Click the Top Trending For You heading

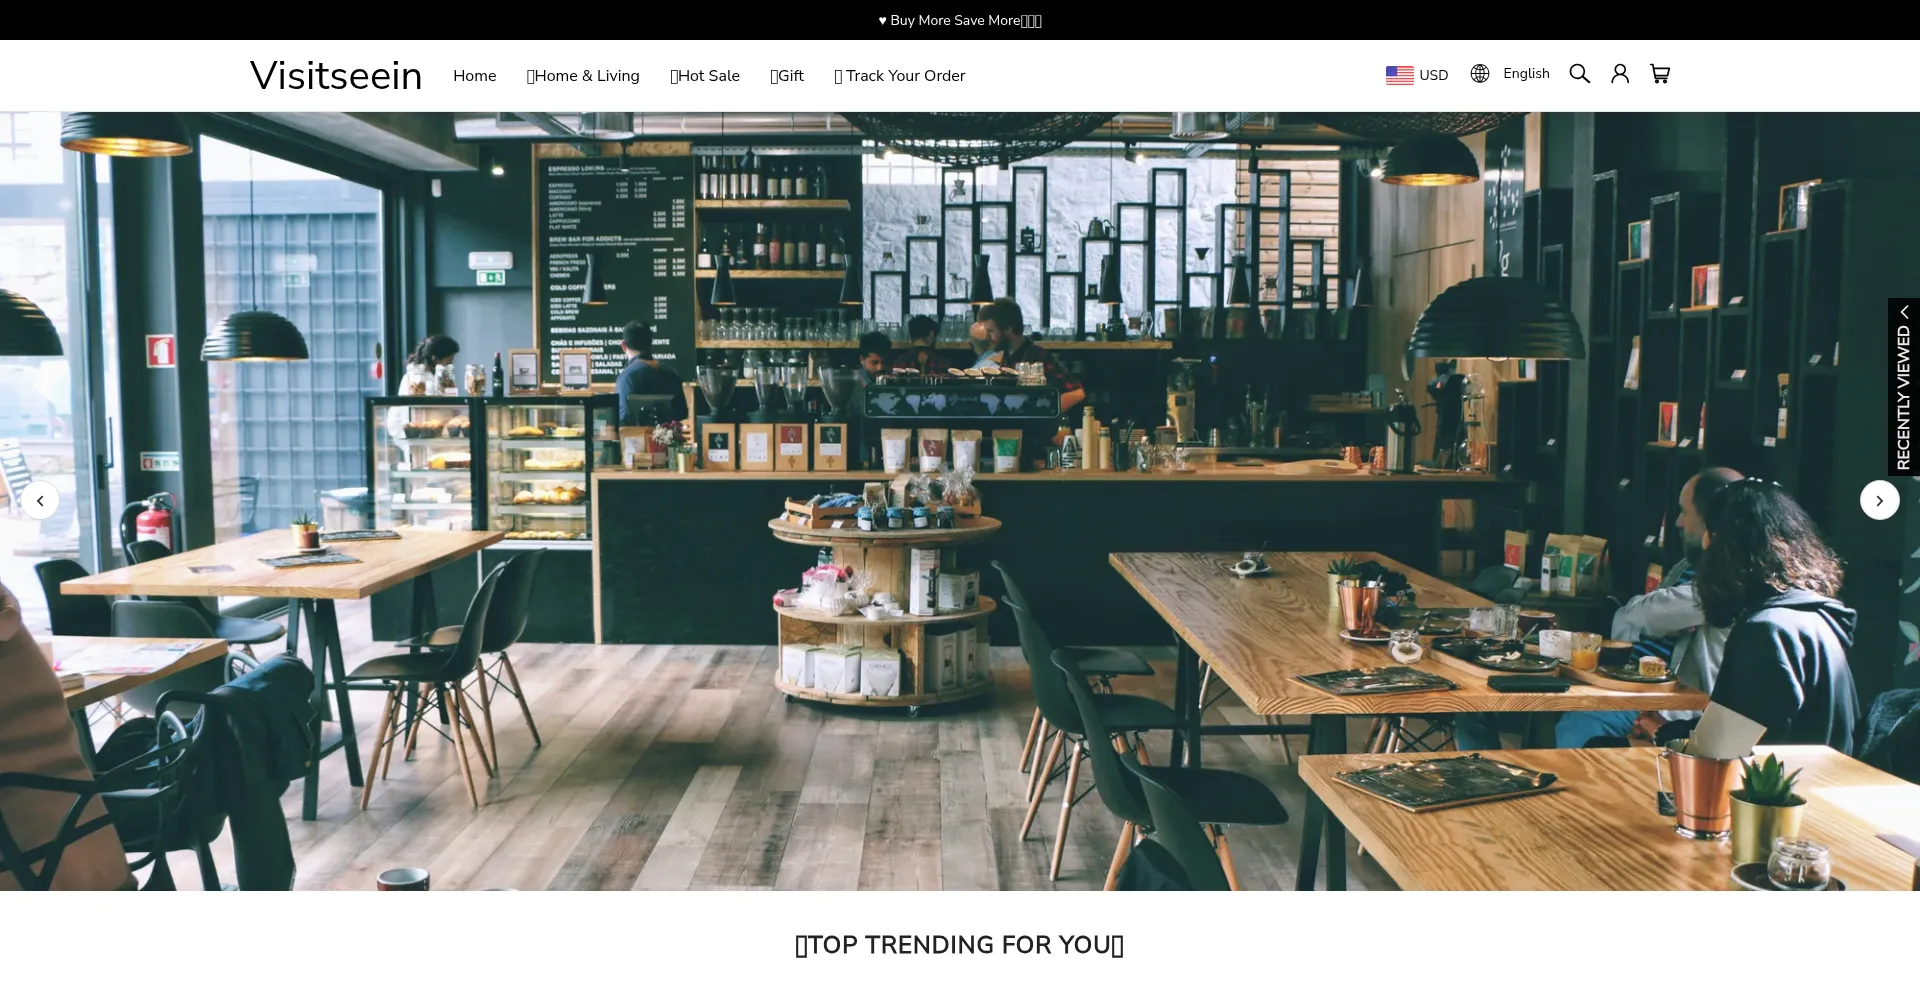coord(960,945)
